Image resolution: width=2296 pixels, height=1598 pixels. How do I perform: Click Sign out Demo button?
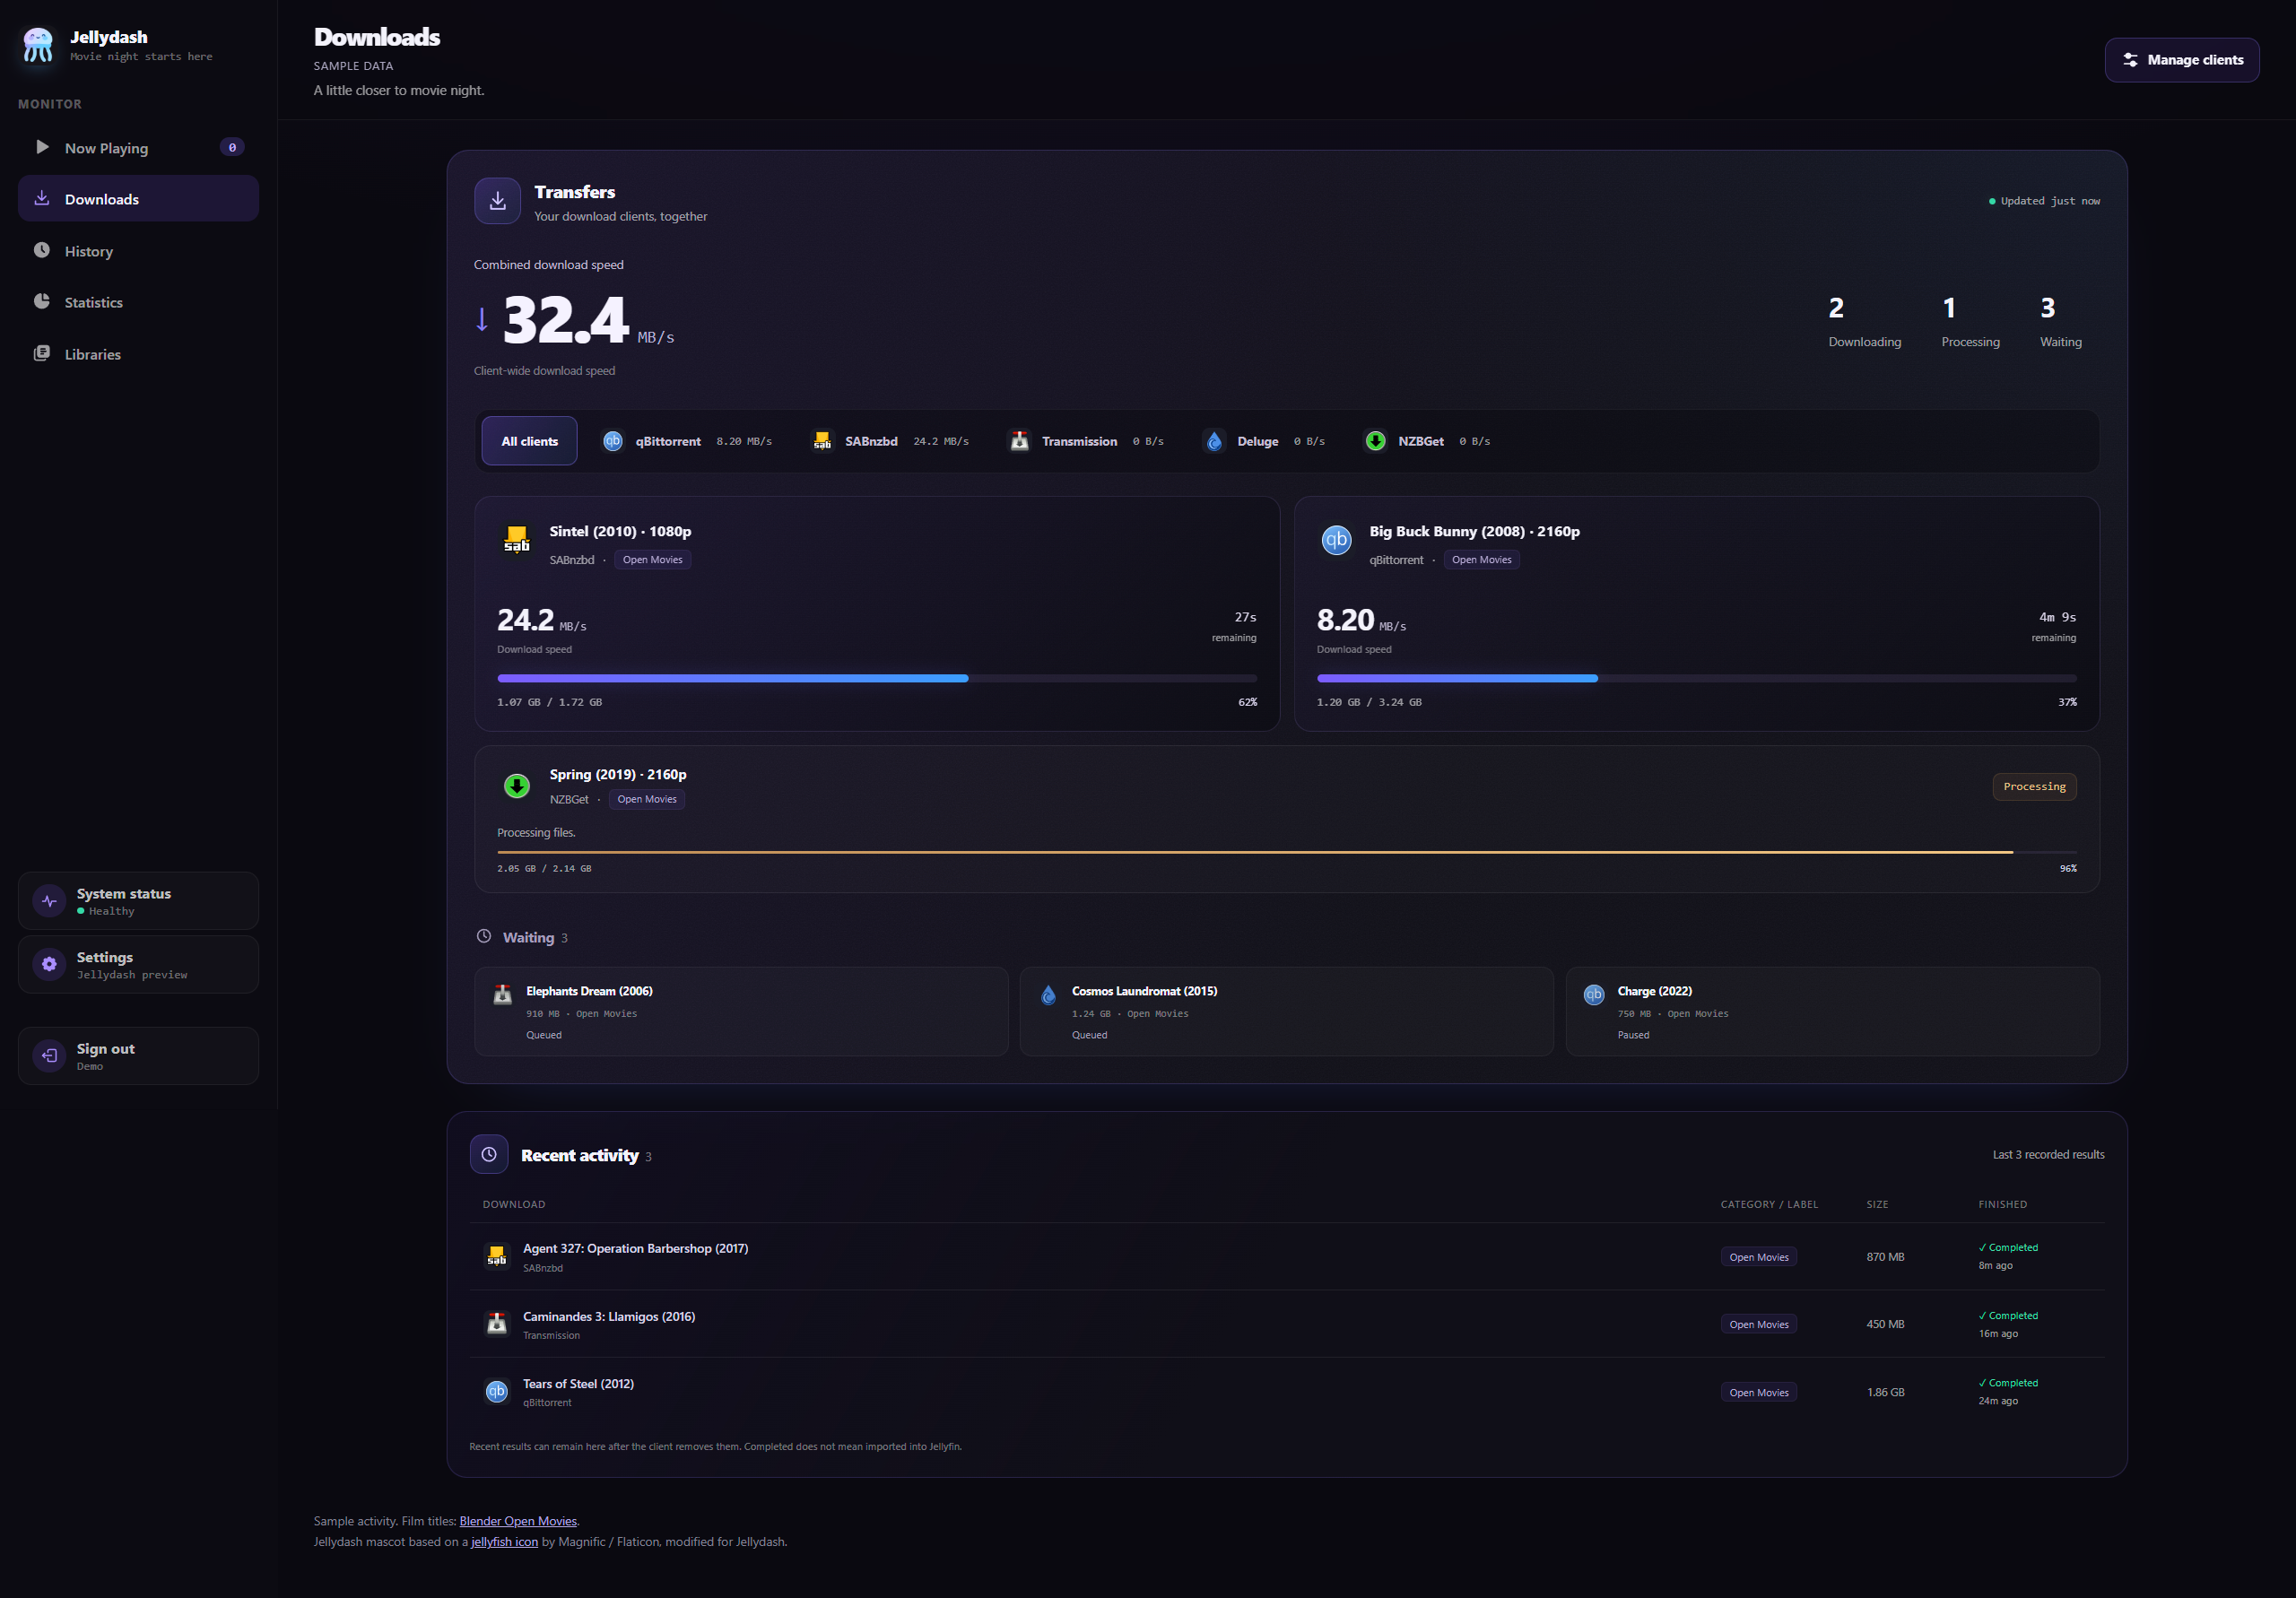click(138, 1056)
